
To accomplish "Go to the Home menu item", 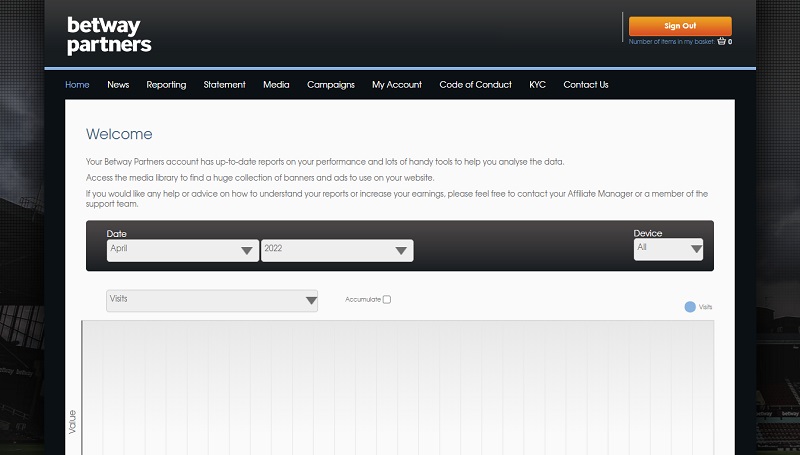I will tap(78, 85).
